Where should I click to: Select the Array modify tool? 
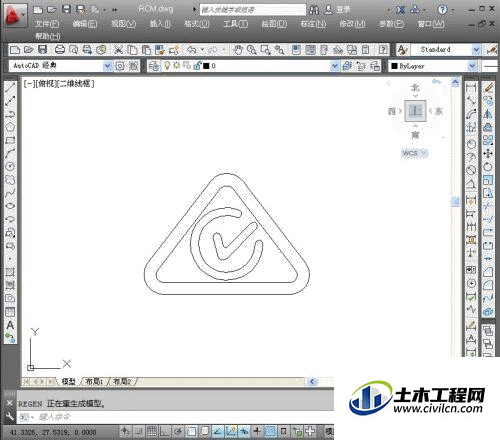coord(488,140)
